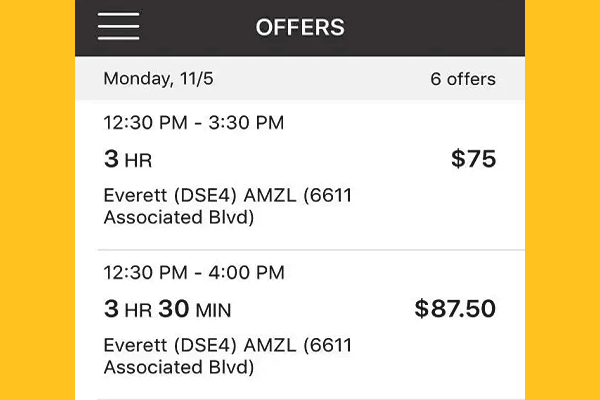Click the yellow margin left of the app

37,200
